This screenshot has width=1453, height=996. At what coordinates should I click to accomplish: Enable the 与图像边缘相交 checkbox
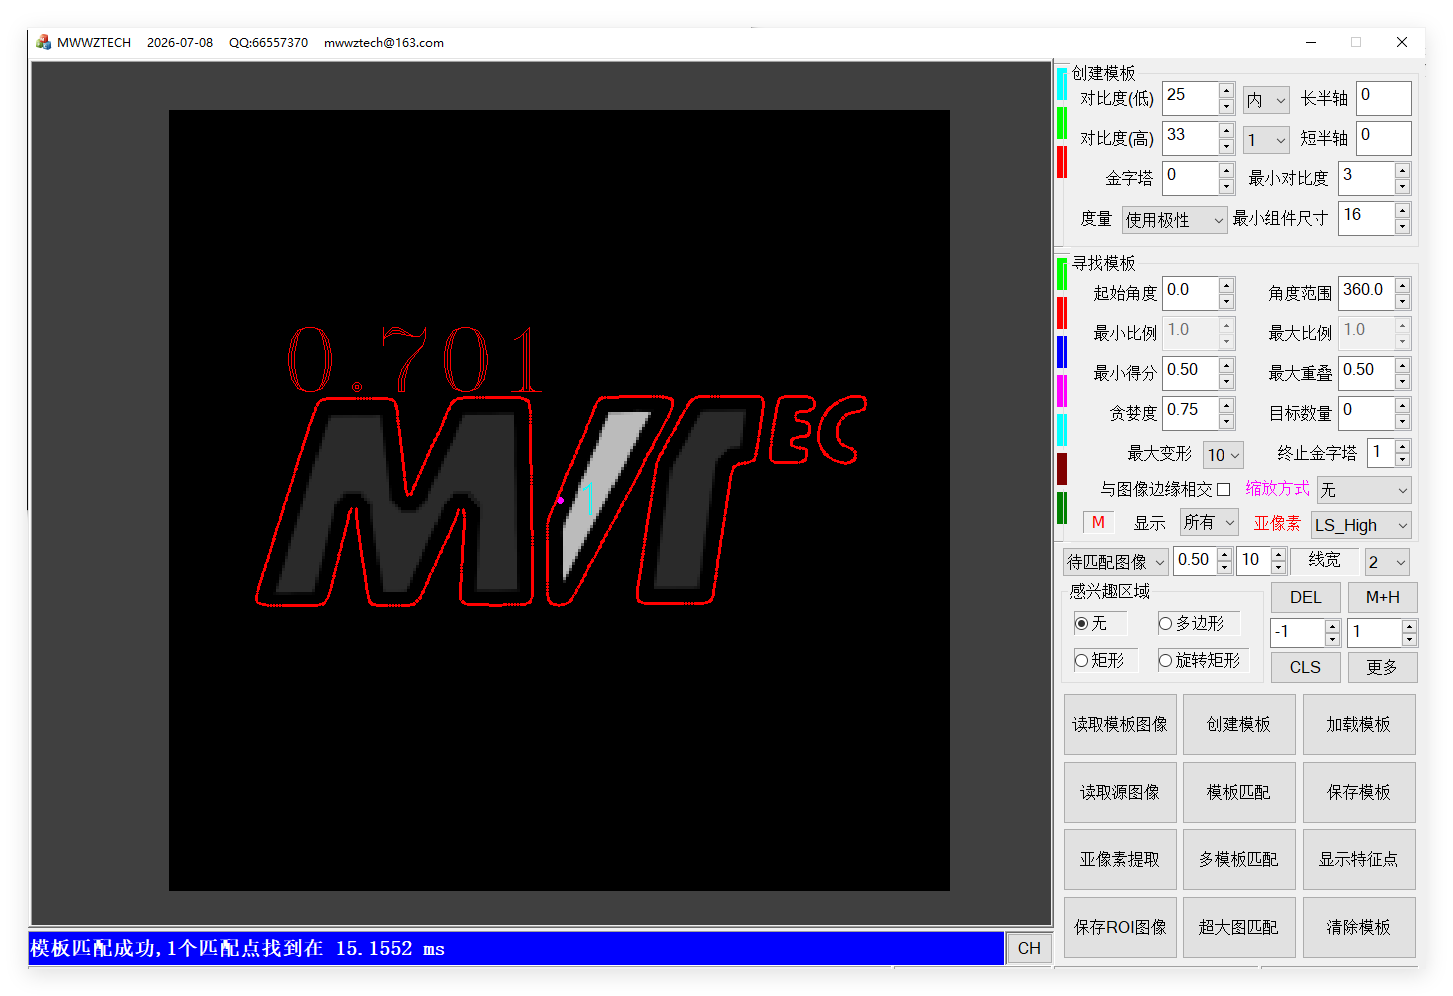coord(1223,489)
